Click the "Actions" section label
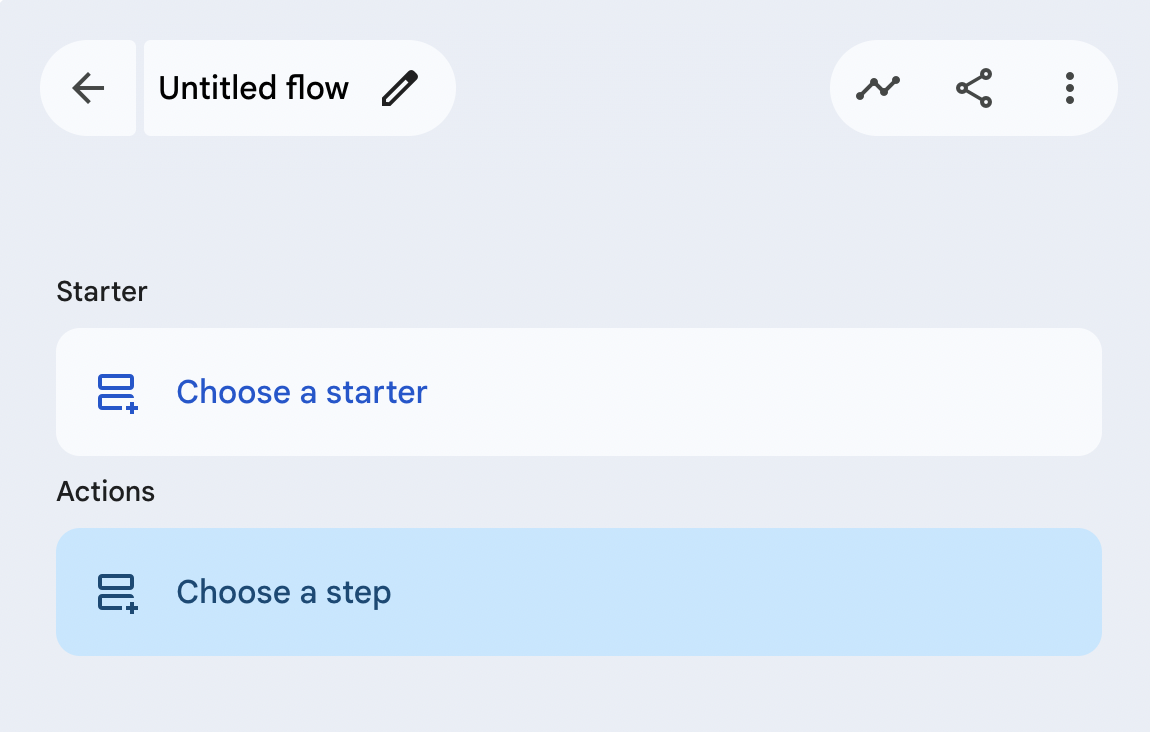The height and width of the screenshot is (732, 1150). click(106, 491)
